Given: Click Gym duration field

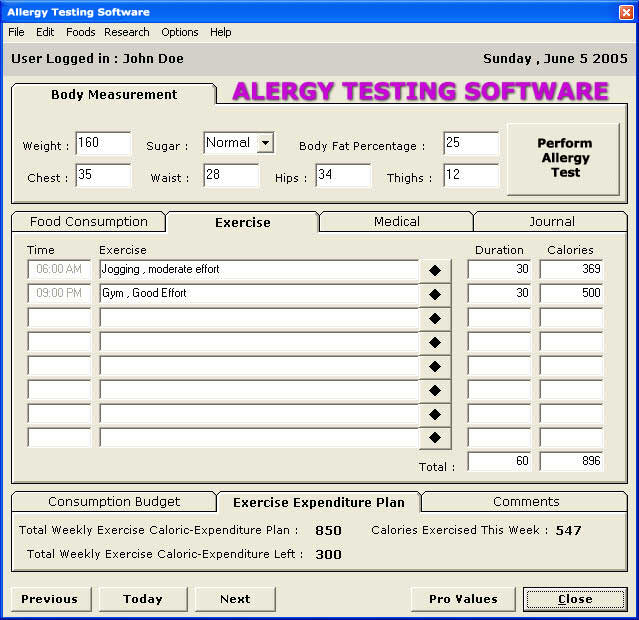Looking at the screenshot, I should click(499, 293).
